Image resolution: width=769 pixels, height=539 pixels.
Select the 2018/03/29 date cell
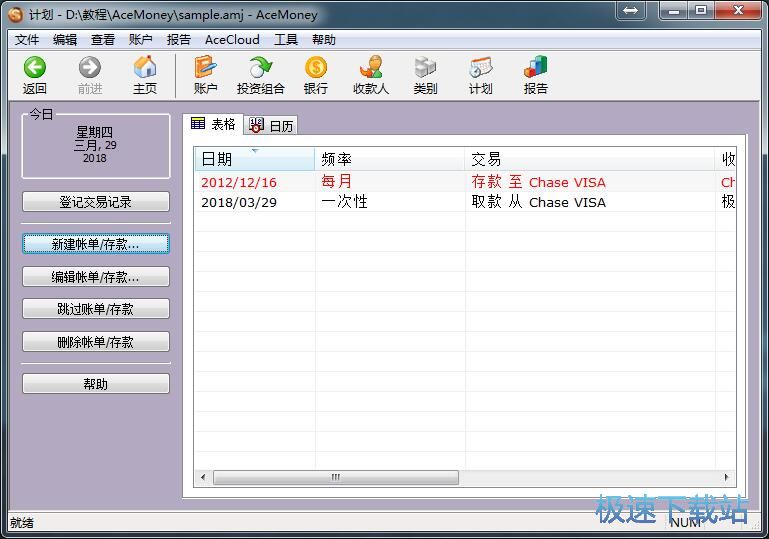239,203
